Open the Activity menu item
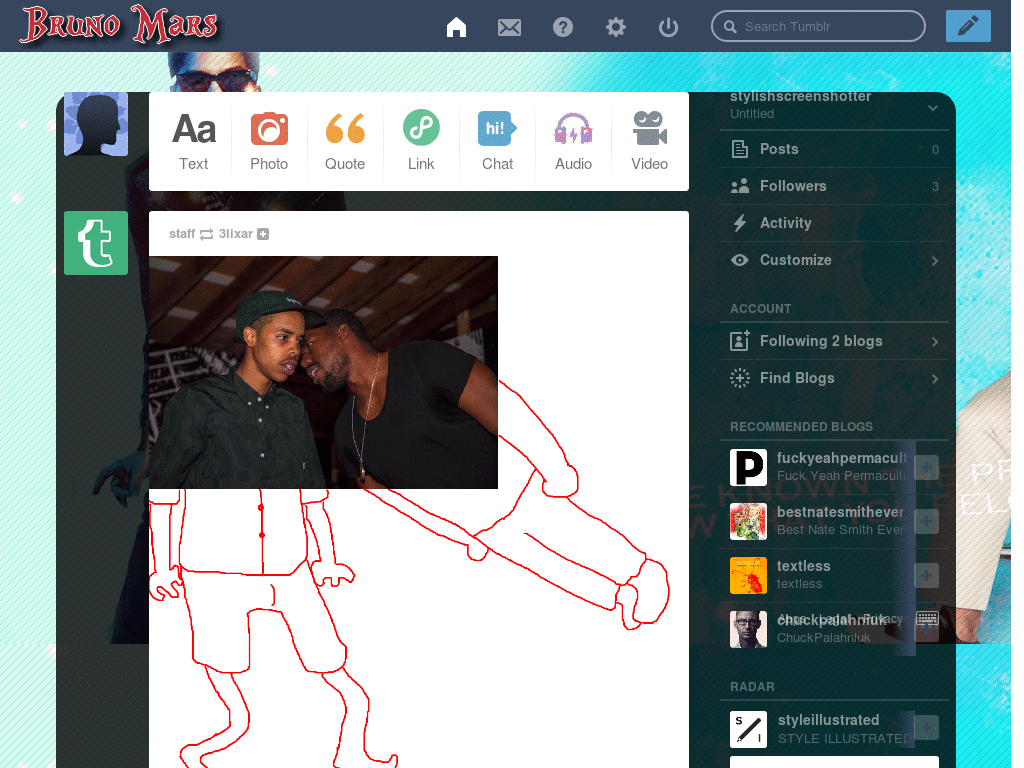 click(835, 223)
